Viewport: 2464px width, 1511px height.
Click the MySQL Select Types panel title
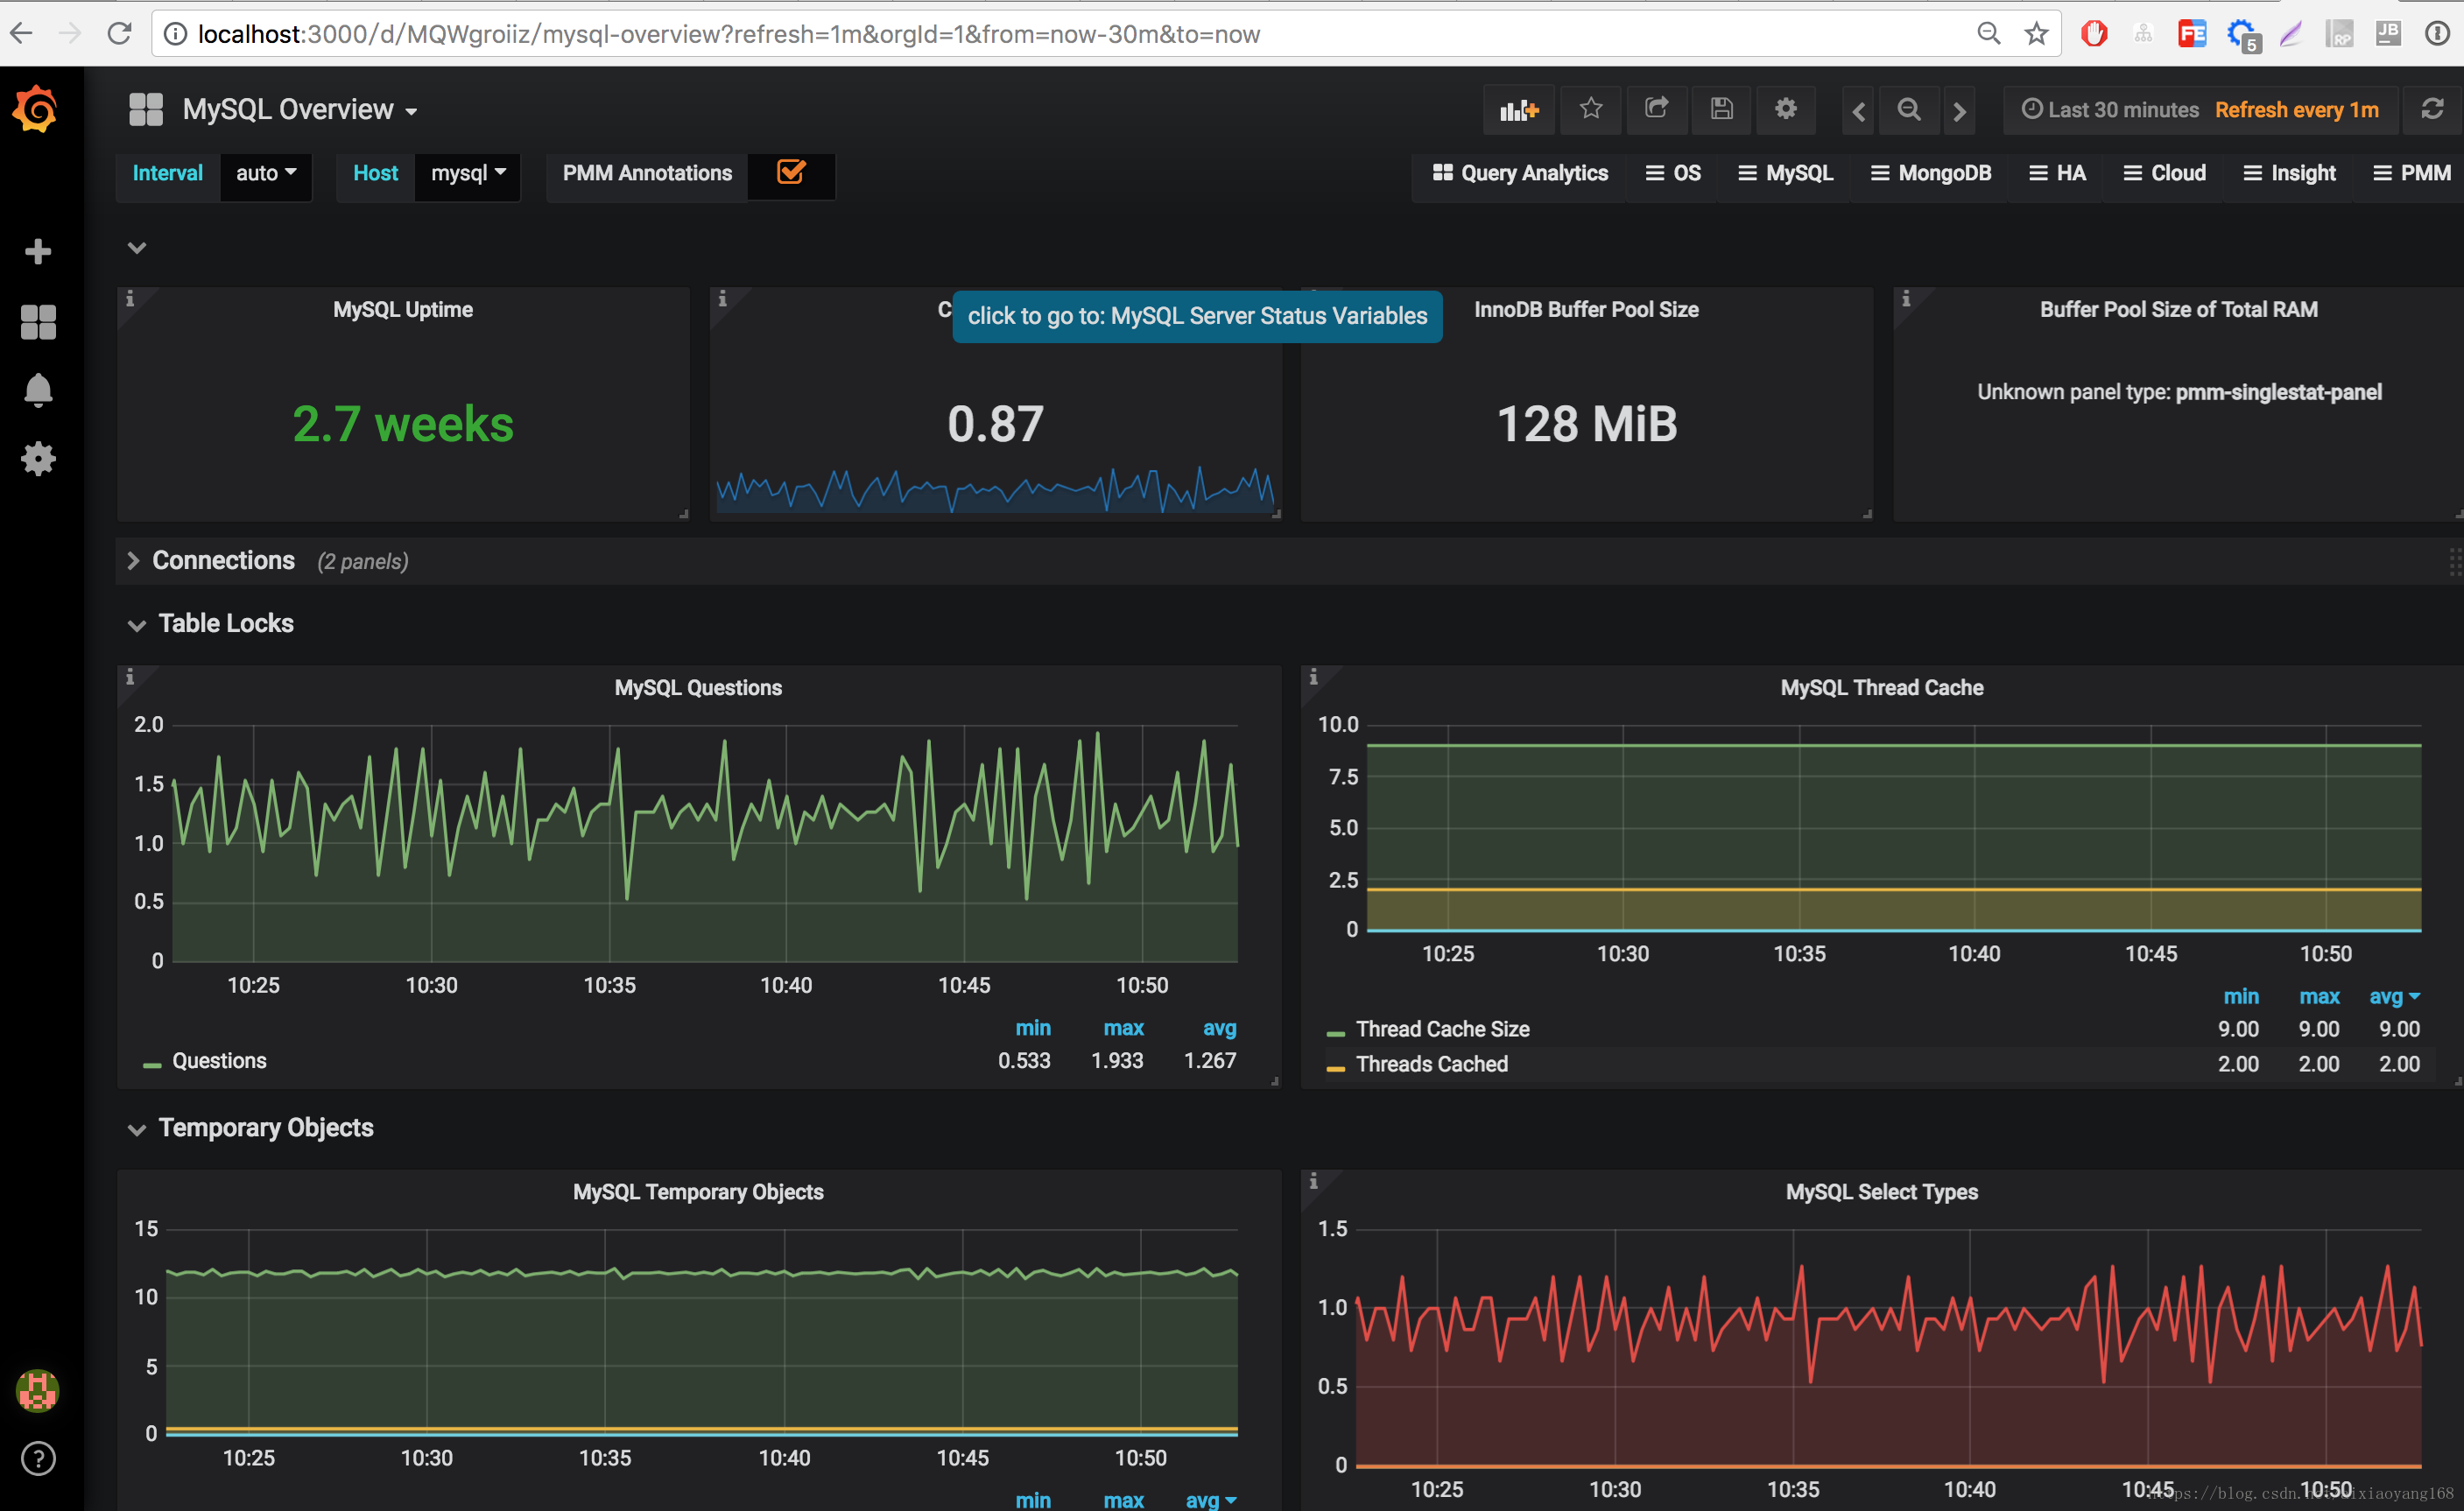(1881, 1191)
